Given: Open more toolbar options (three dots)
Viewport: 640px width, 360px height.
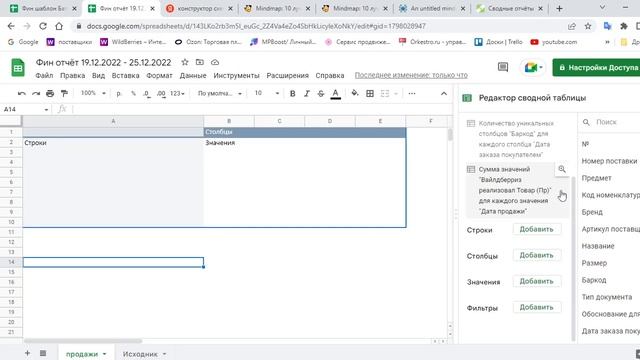Looking at the screenshot, I should (x=412, y=93).
